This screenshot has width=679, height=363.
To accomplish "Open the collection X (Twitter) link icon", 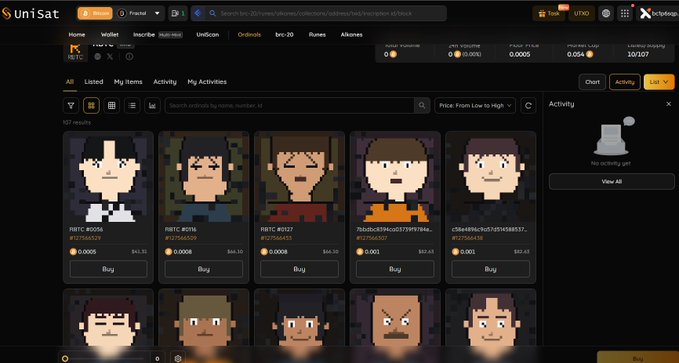I will 110,57.
